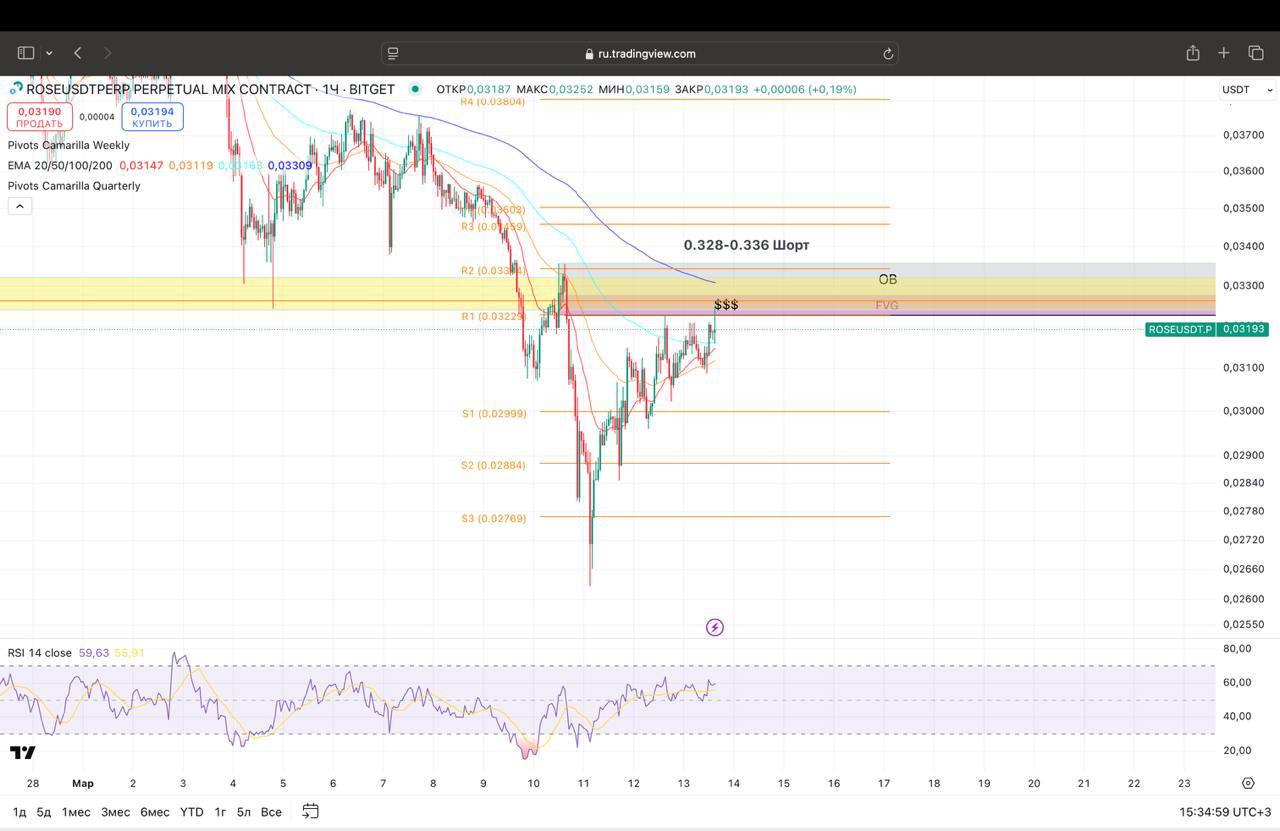This screenshot has width=1280, height=831.
Task: Reload the TradingView page
Action: click(x=887, y=53)
